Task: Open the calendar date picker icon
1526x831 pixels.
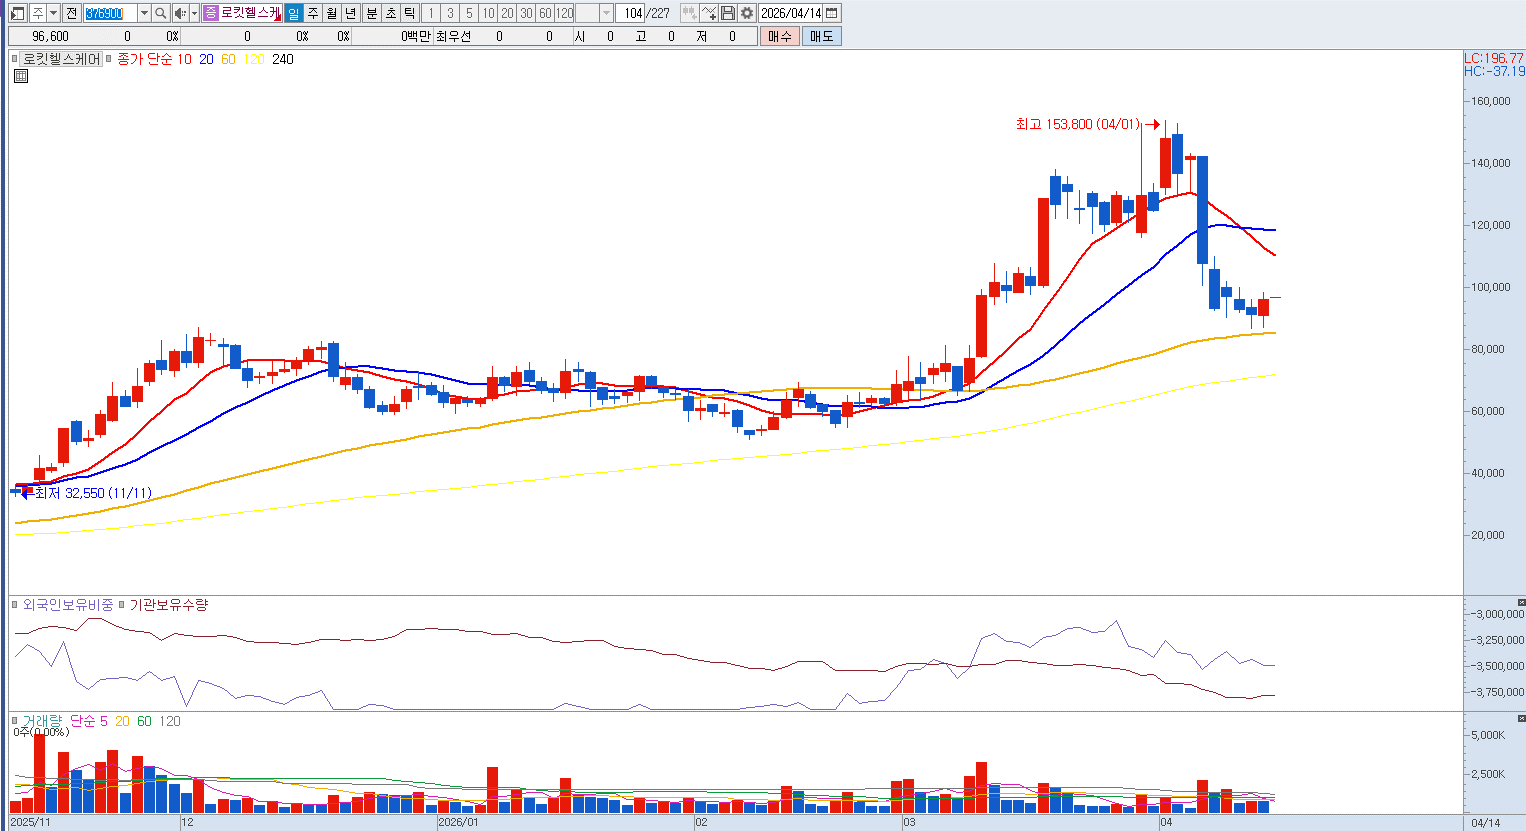Action: click(x=832, y=13)
